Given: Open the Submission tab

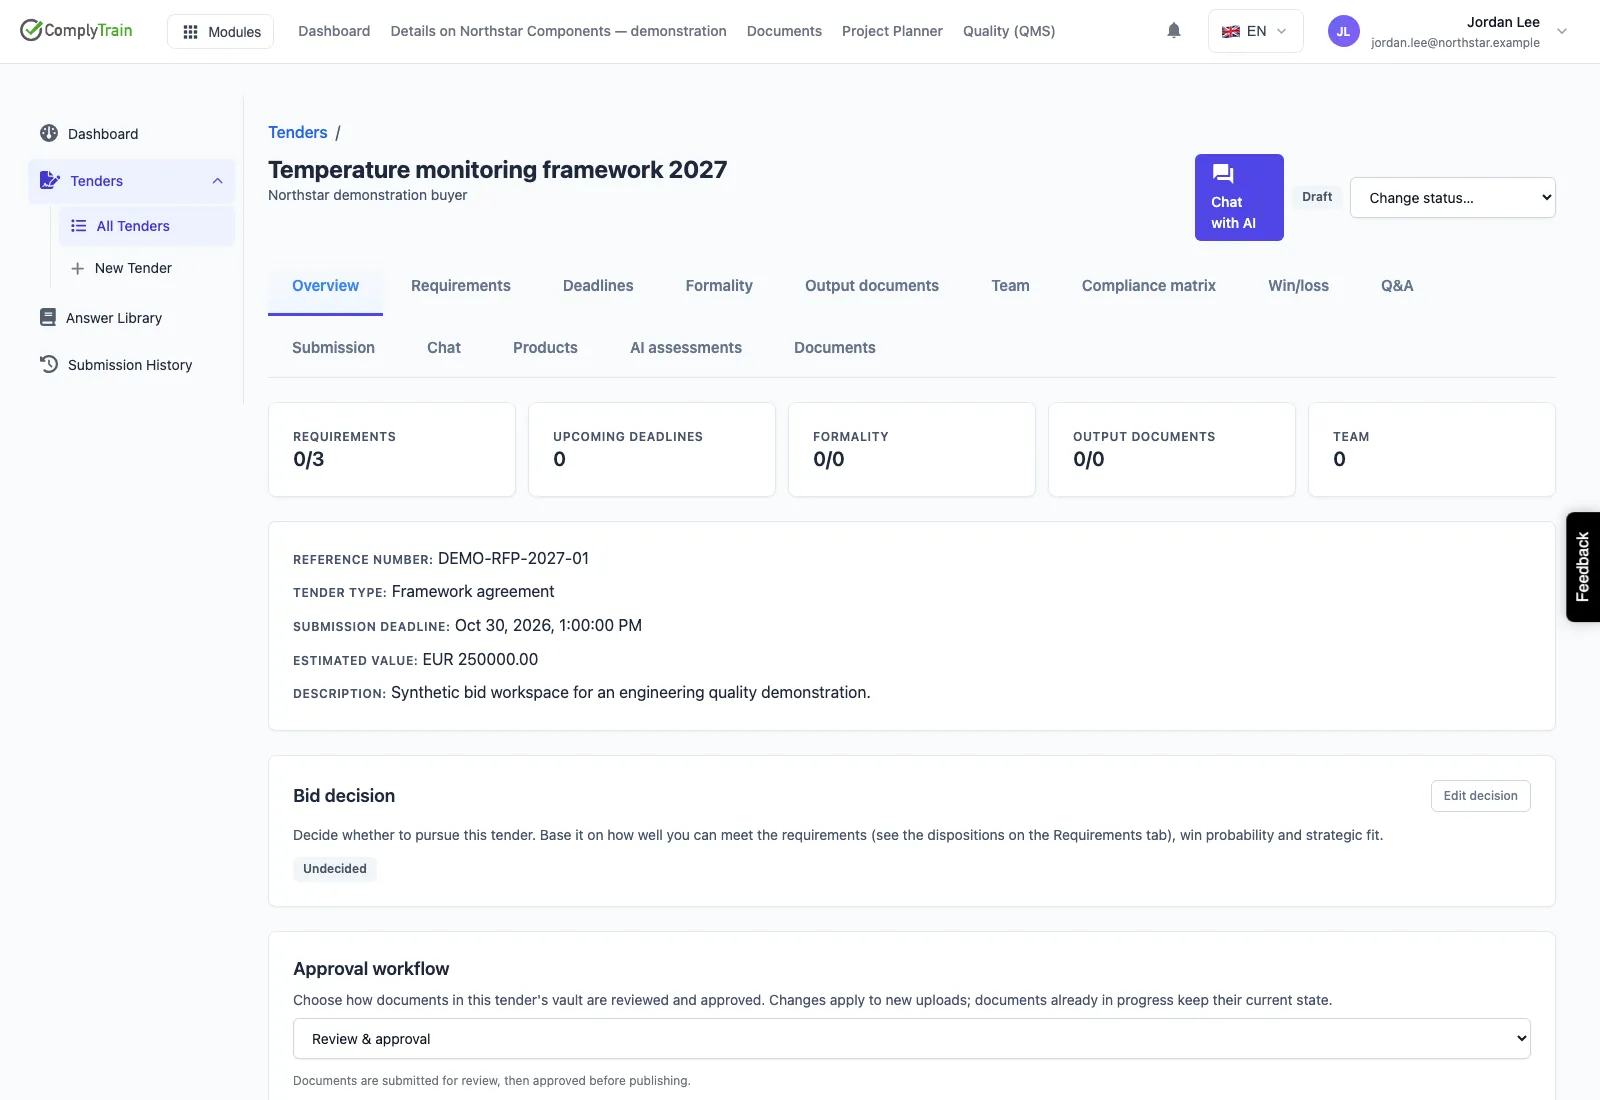Looking at the screenshot, I should (x=333, y=348).
